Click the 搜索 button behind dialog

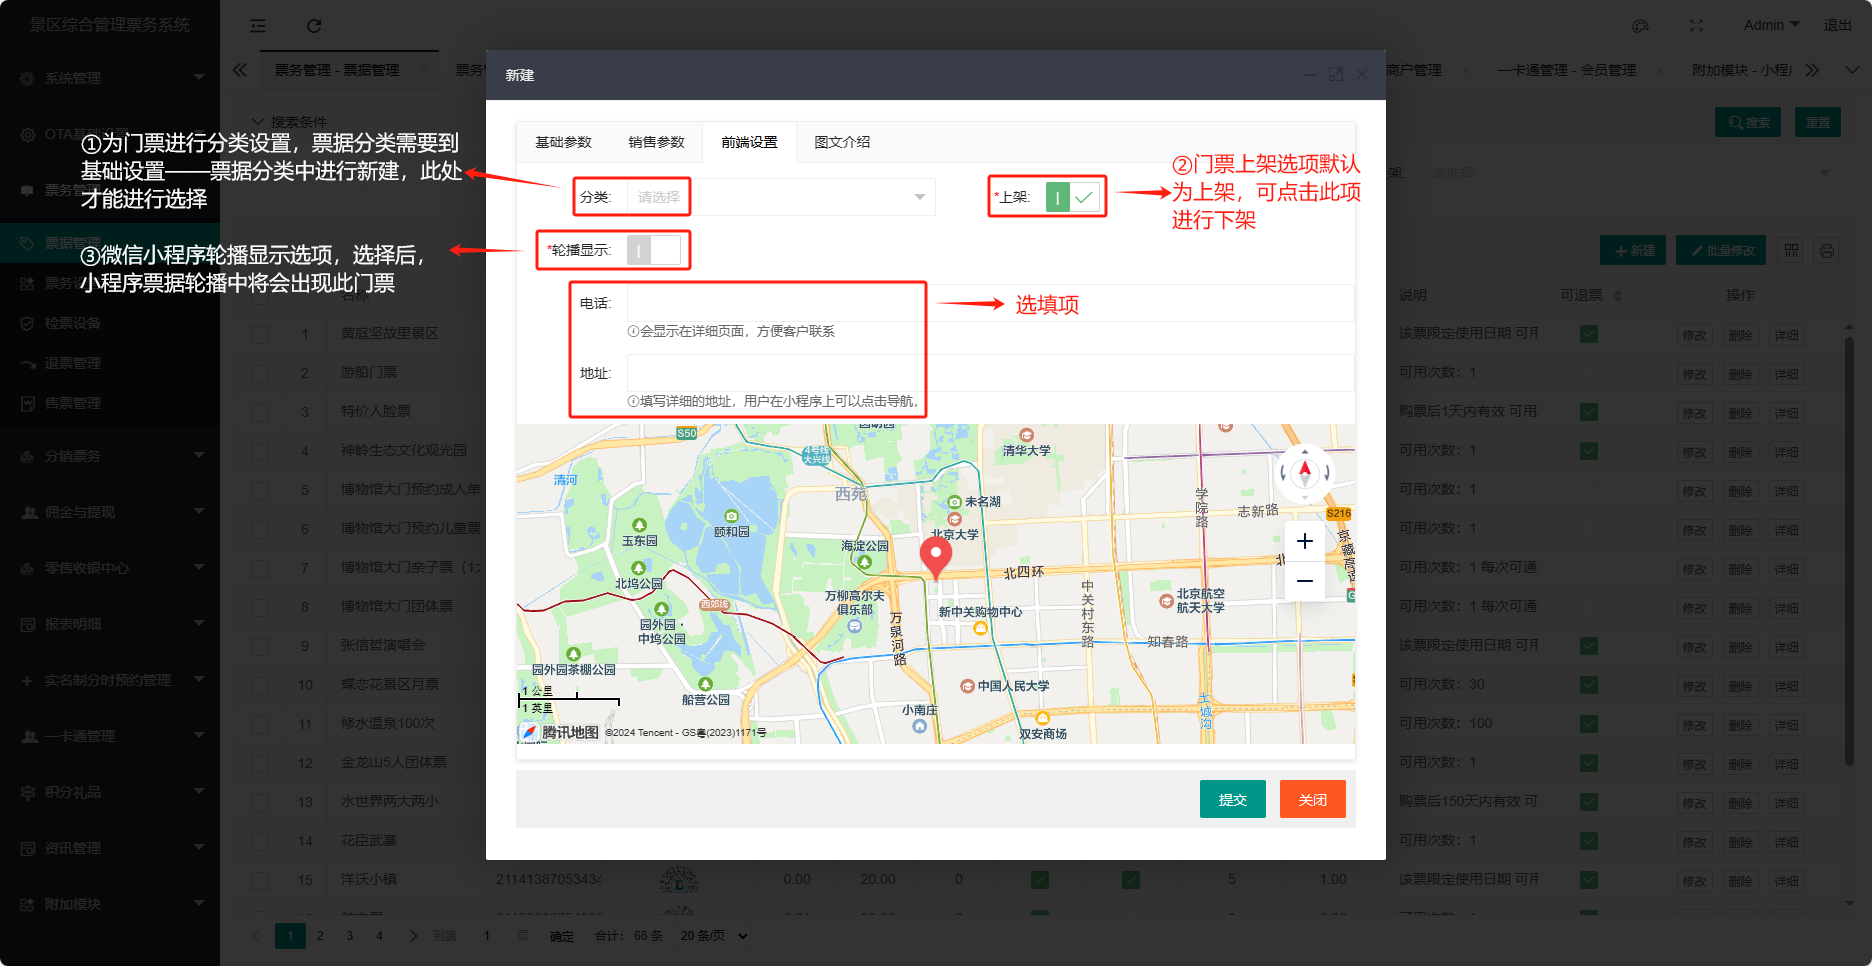(x=1748, y=122)
